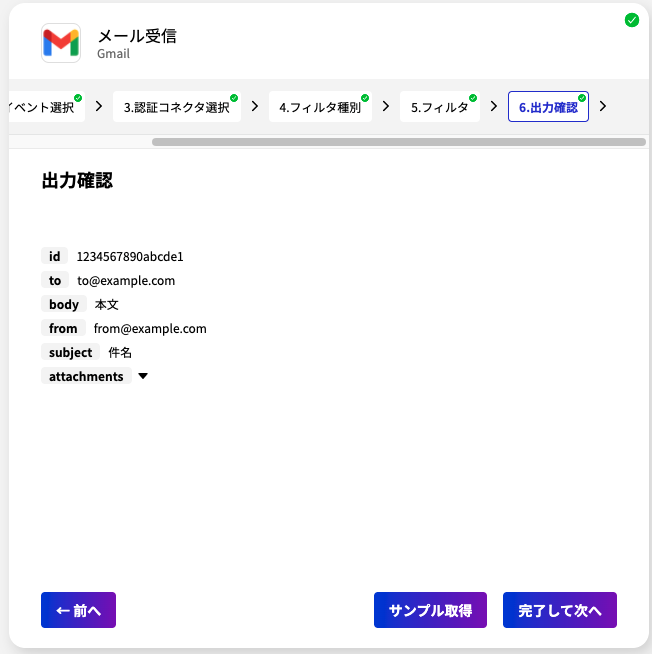Click the id value 1234567890abcde1

point(130,256)
